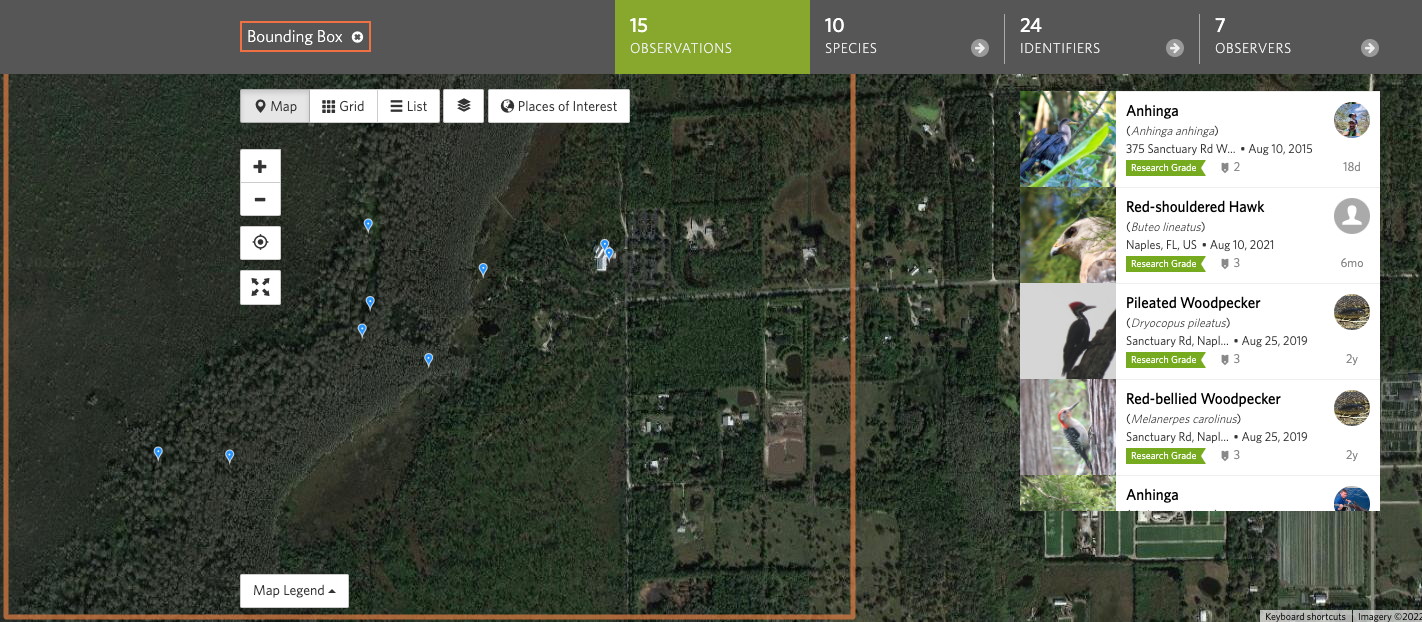Switch to List view
Image resolution: width=1422 pixels, height=622 pixels.
(408, 106)
